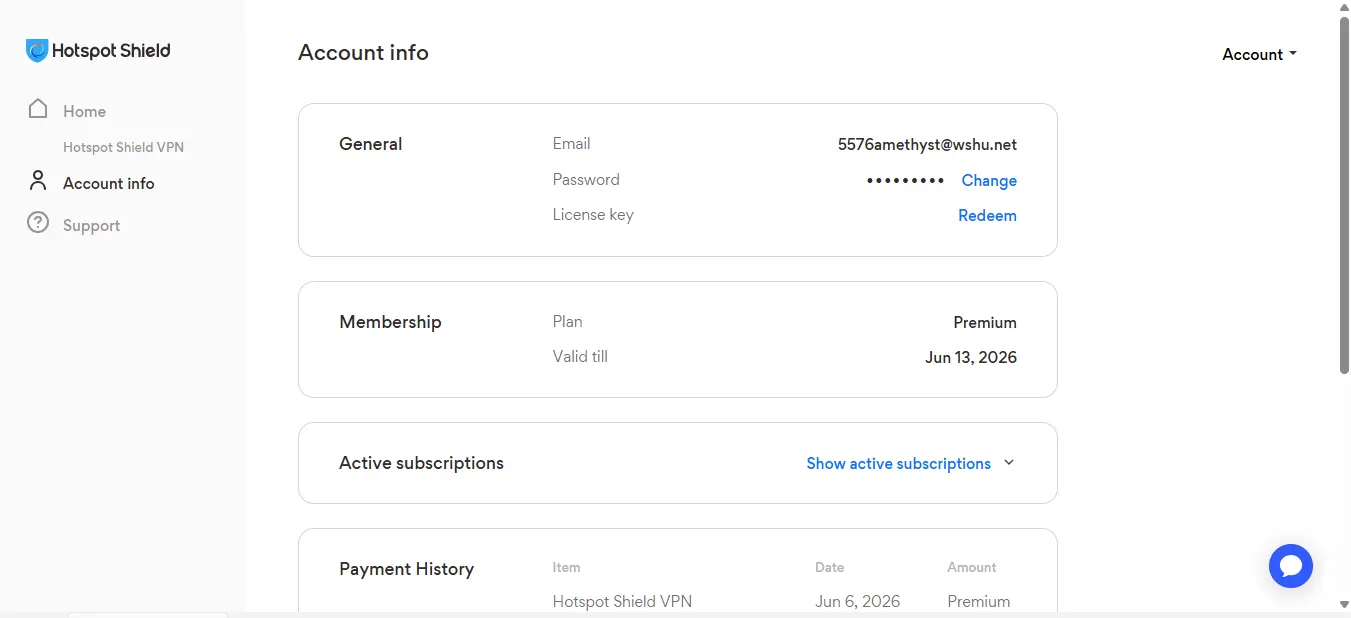Select Hotspot Shield VPN in sidebar
1351x618 pixels.
[123, 147]
